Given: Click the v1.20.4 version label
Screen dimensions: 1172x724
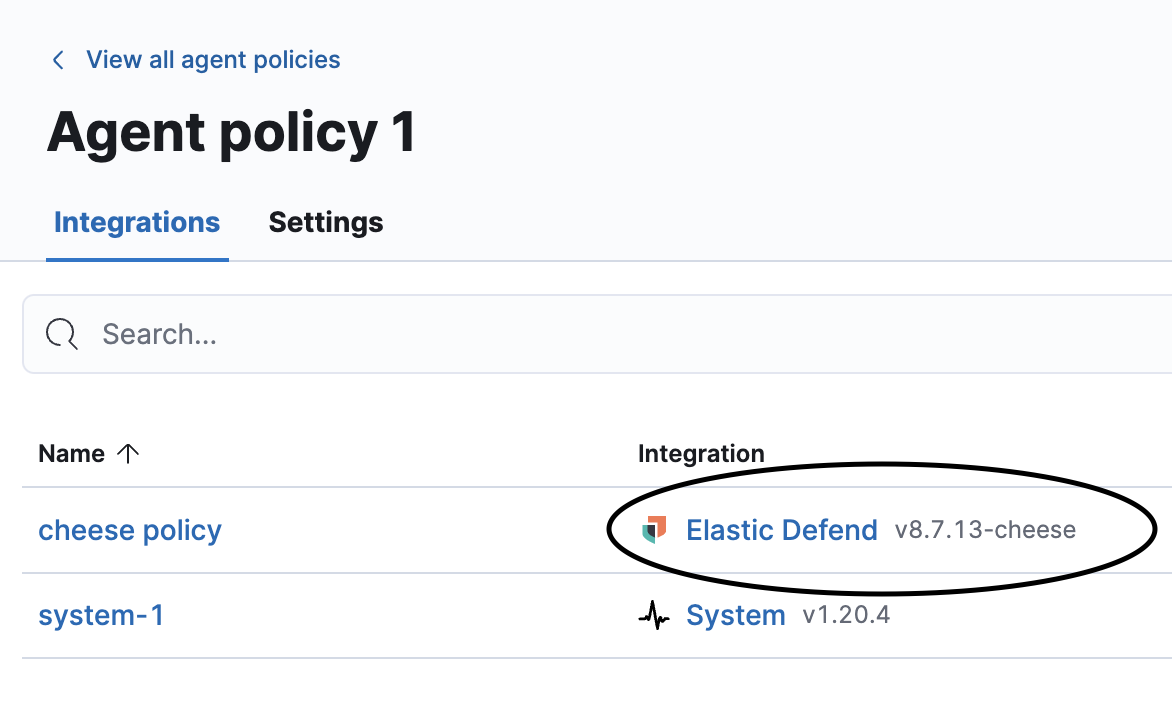Looking at the screenshot, I should 846,615.
